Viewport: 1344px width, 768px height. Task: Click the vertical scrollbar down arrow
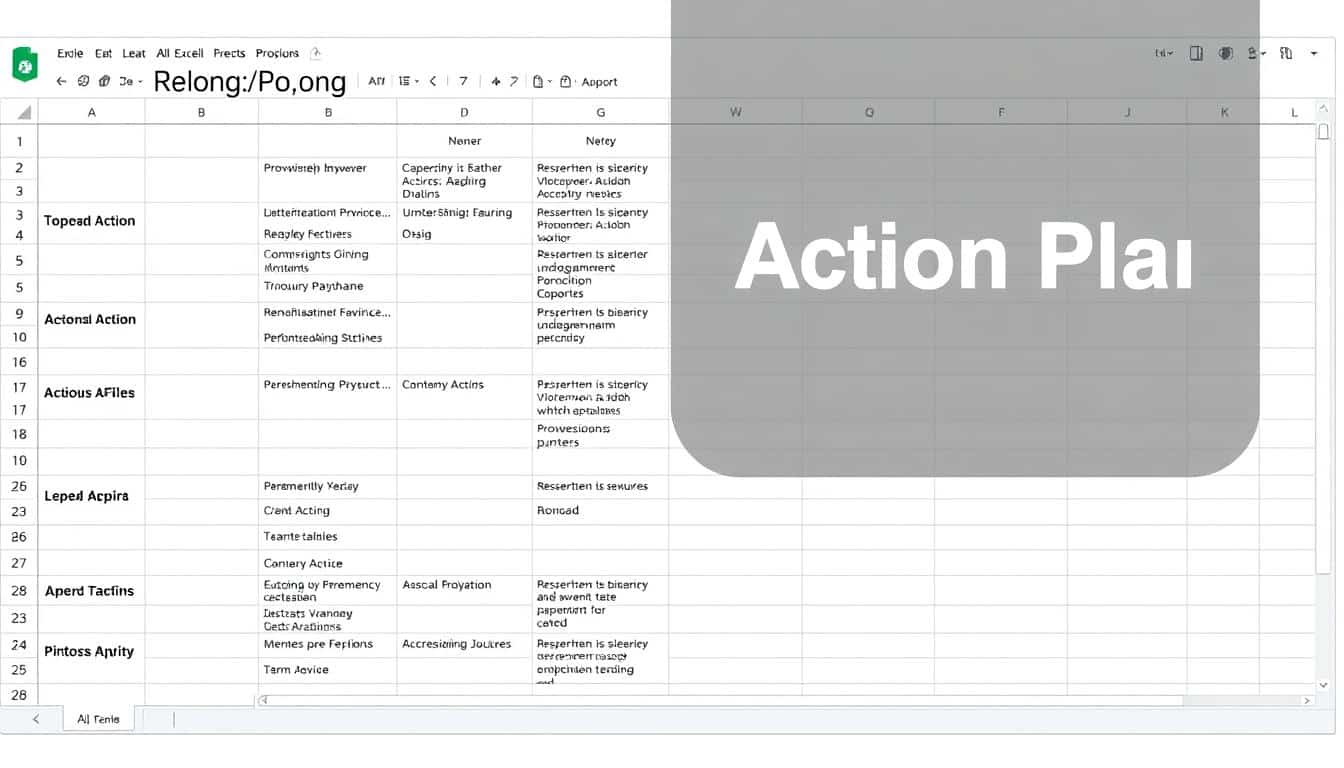coord(1324,685)
